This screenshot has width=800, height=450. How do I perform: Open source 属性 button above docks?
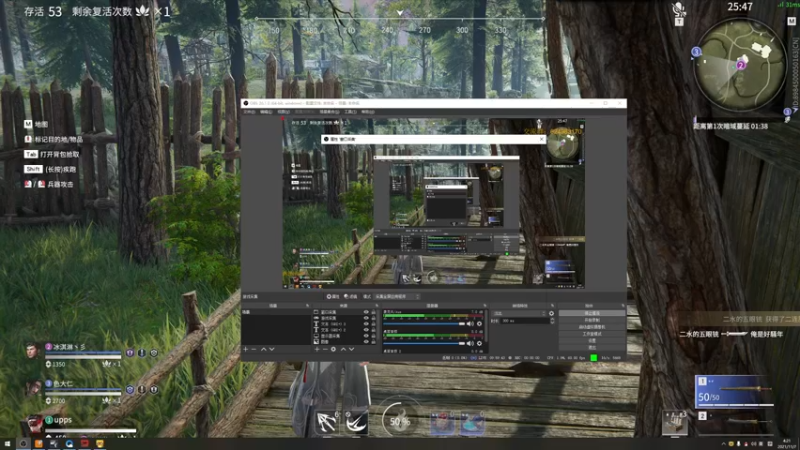[x=333, y=296]
